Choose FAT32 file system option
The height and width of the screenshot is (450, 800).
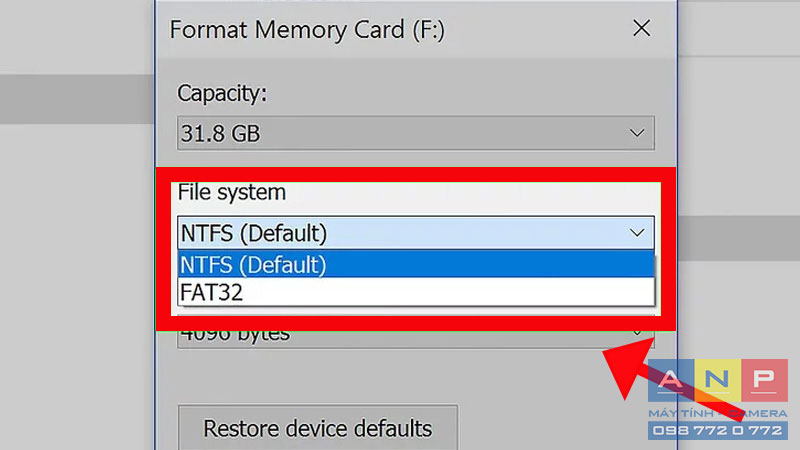[x=415, y=292]
